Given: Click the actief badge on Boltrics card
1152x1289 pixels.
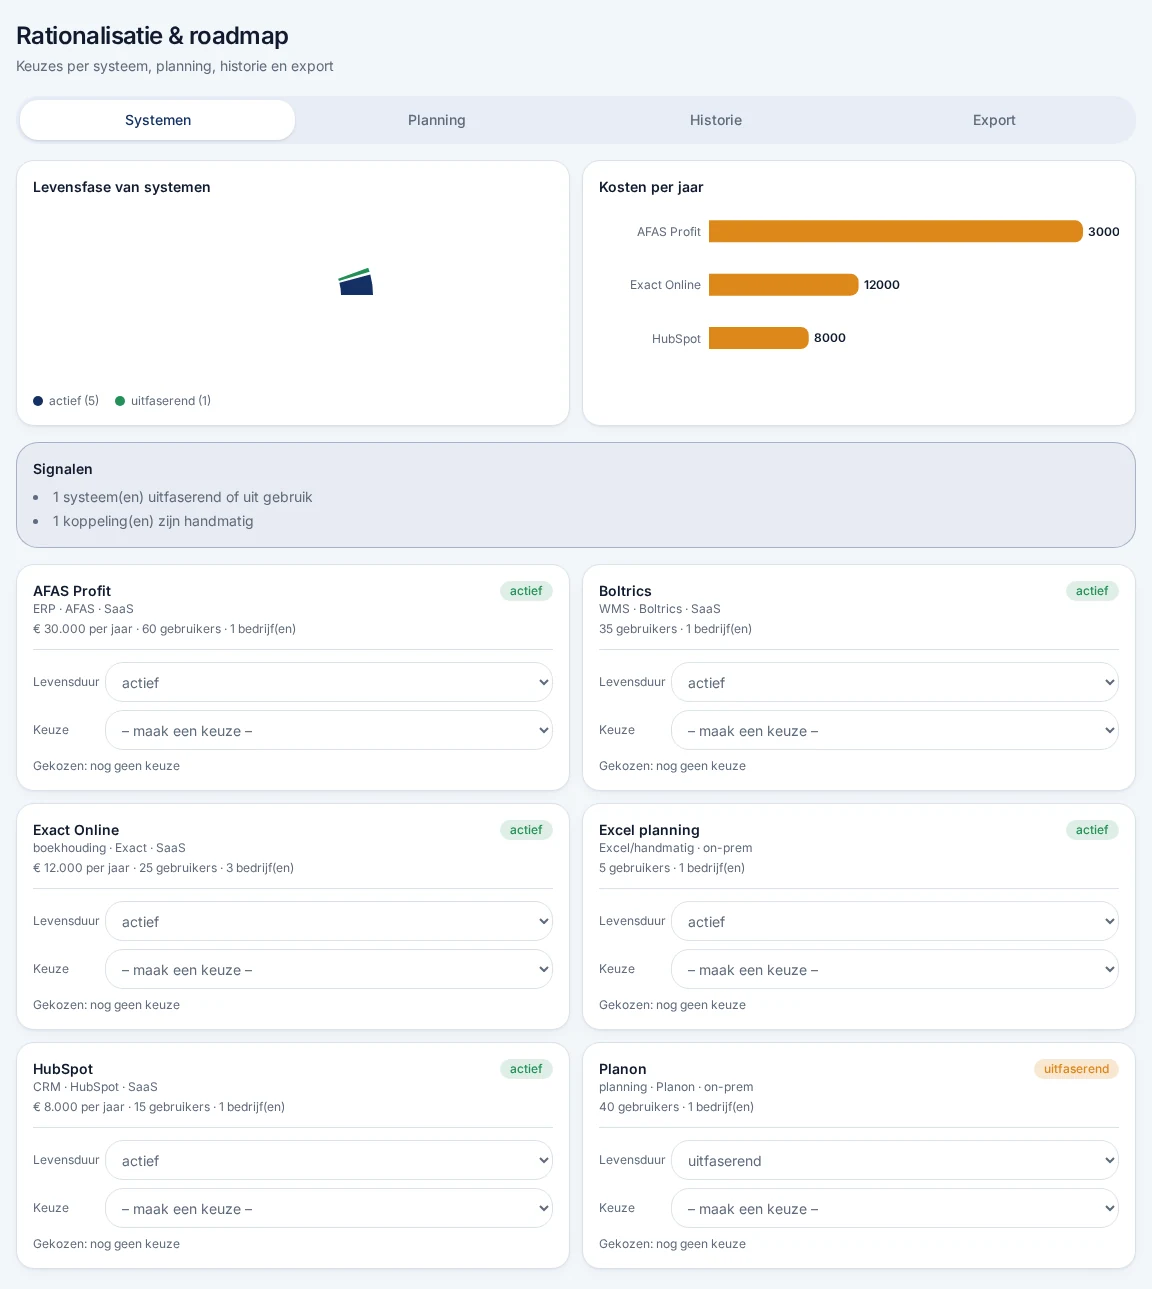Looking at the screenshot, I should [1092, 591].
